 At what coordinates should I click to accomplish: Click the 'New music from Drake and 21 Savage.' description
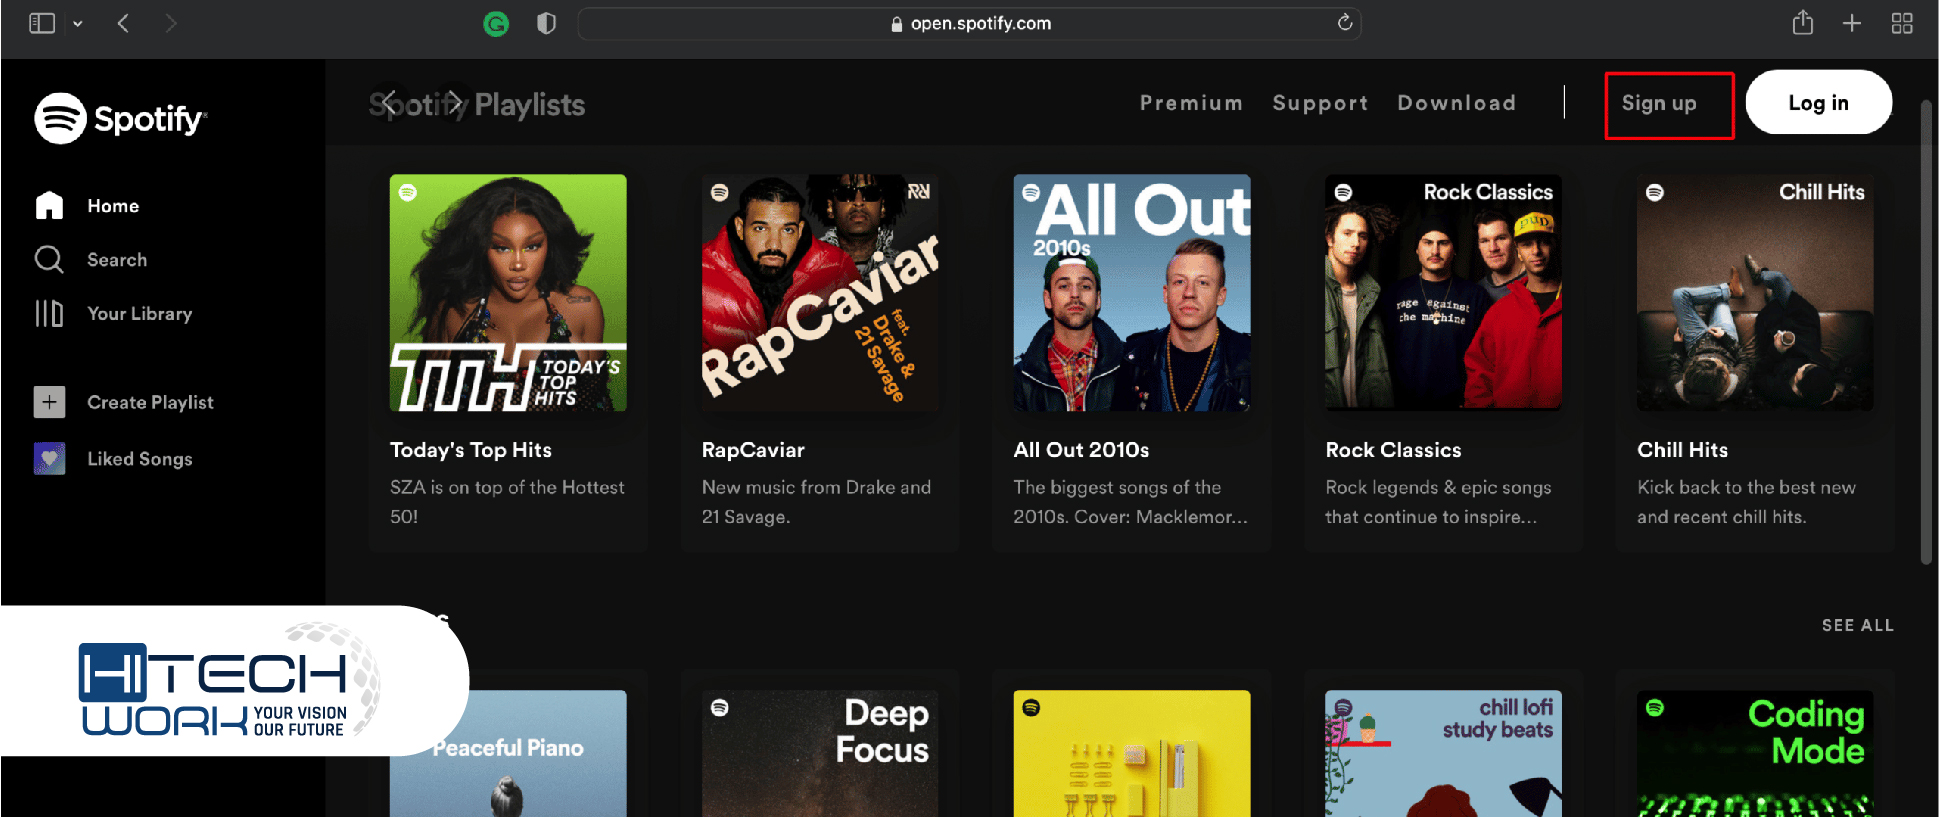[816, 502]
